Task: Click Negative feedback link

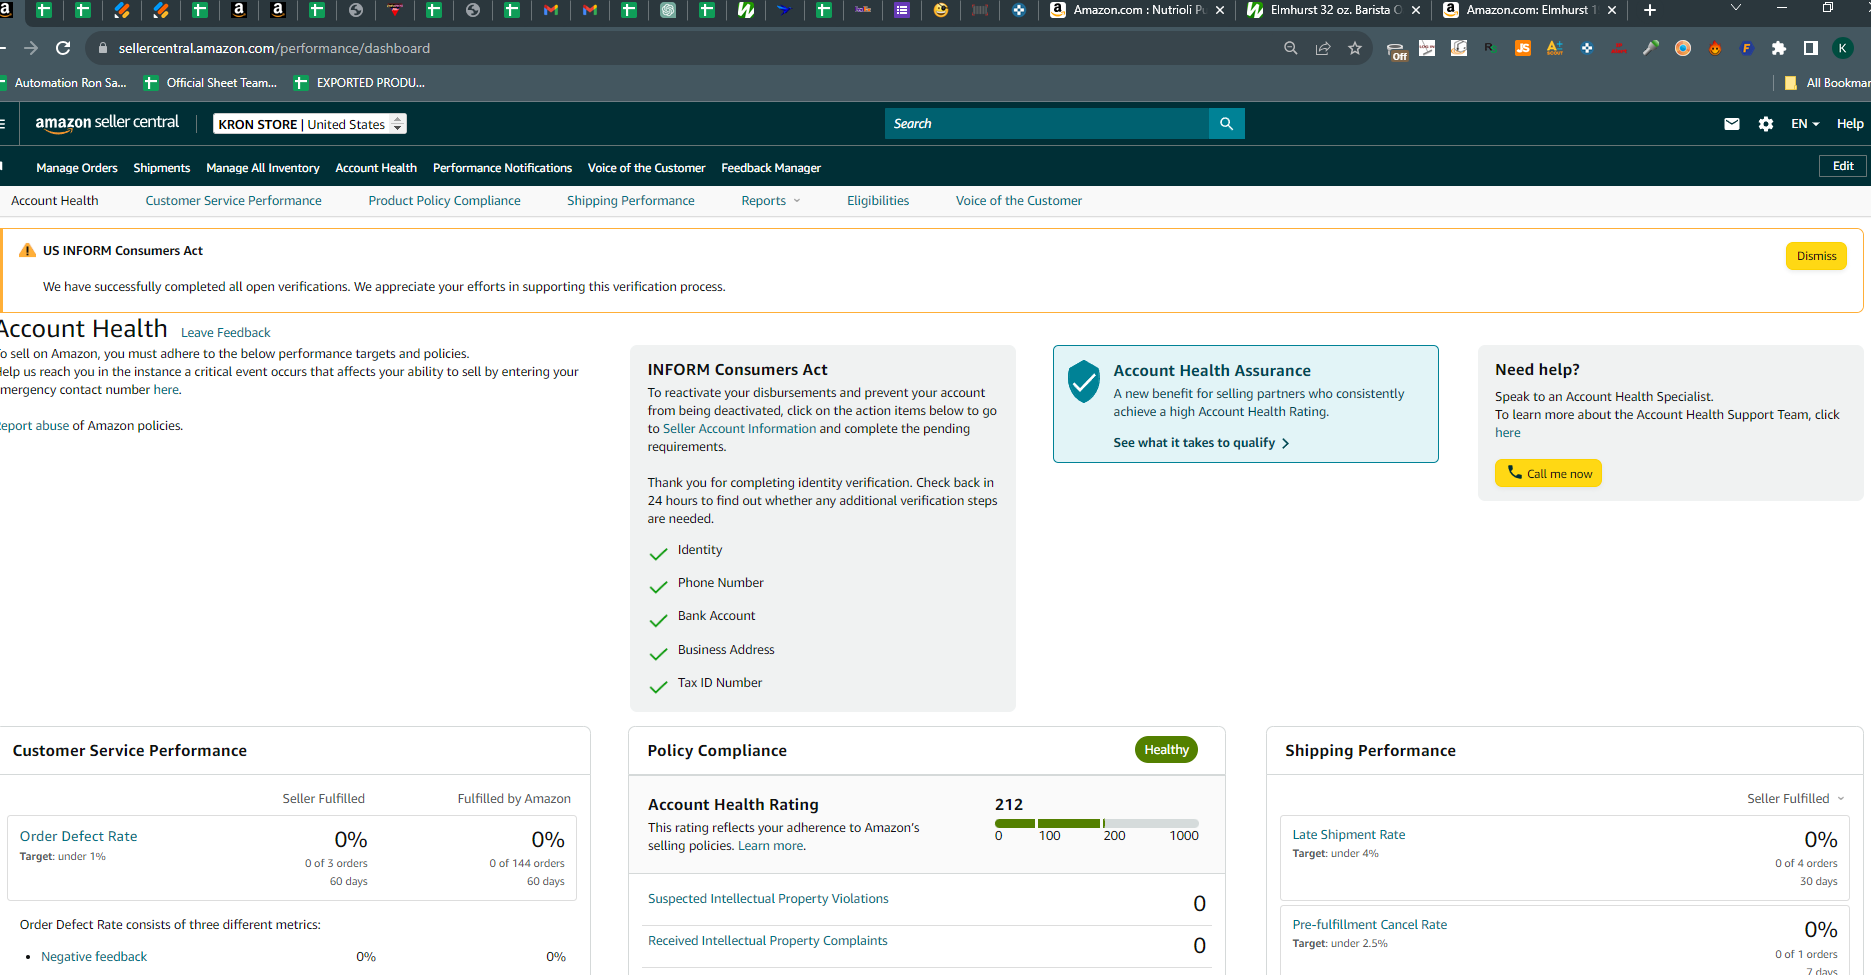Action: [94, 957]
